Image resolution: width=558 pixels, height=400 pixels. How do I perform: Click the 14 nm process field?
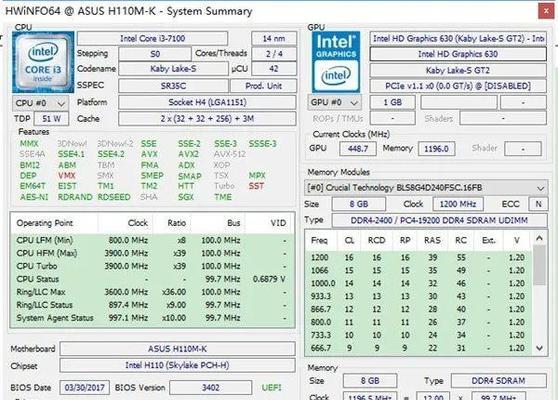[274, 38]
